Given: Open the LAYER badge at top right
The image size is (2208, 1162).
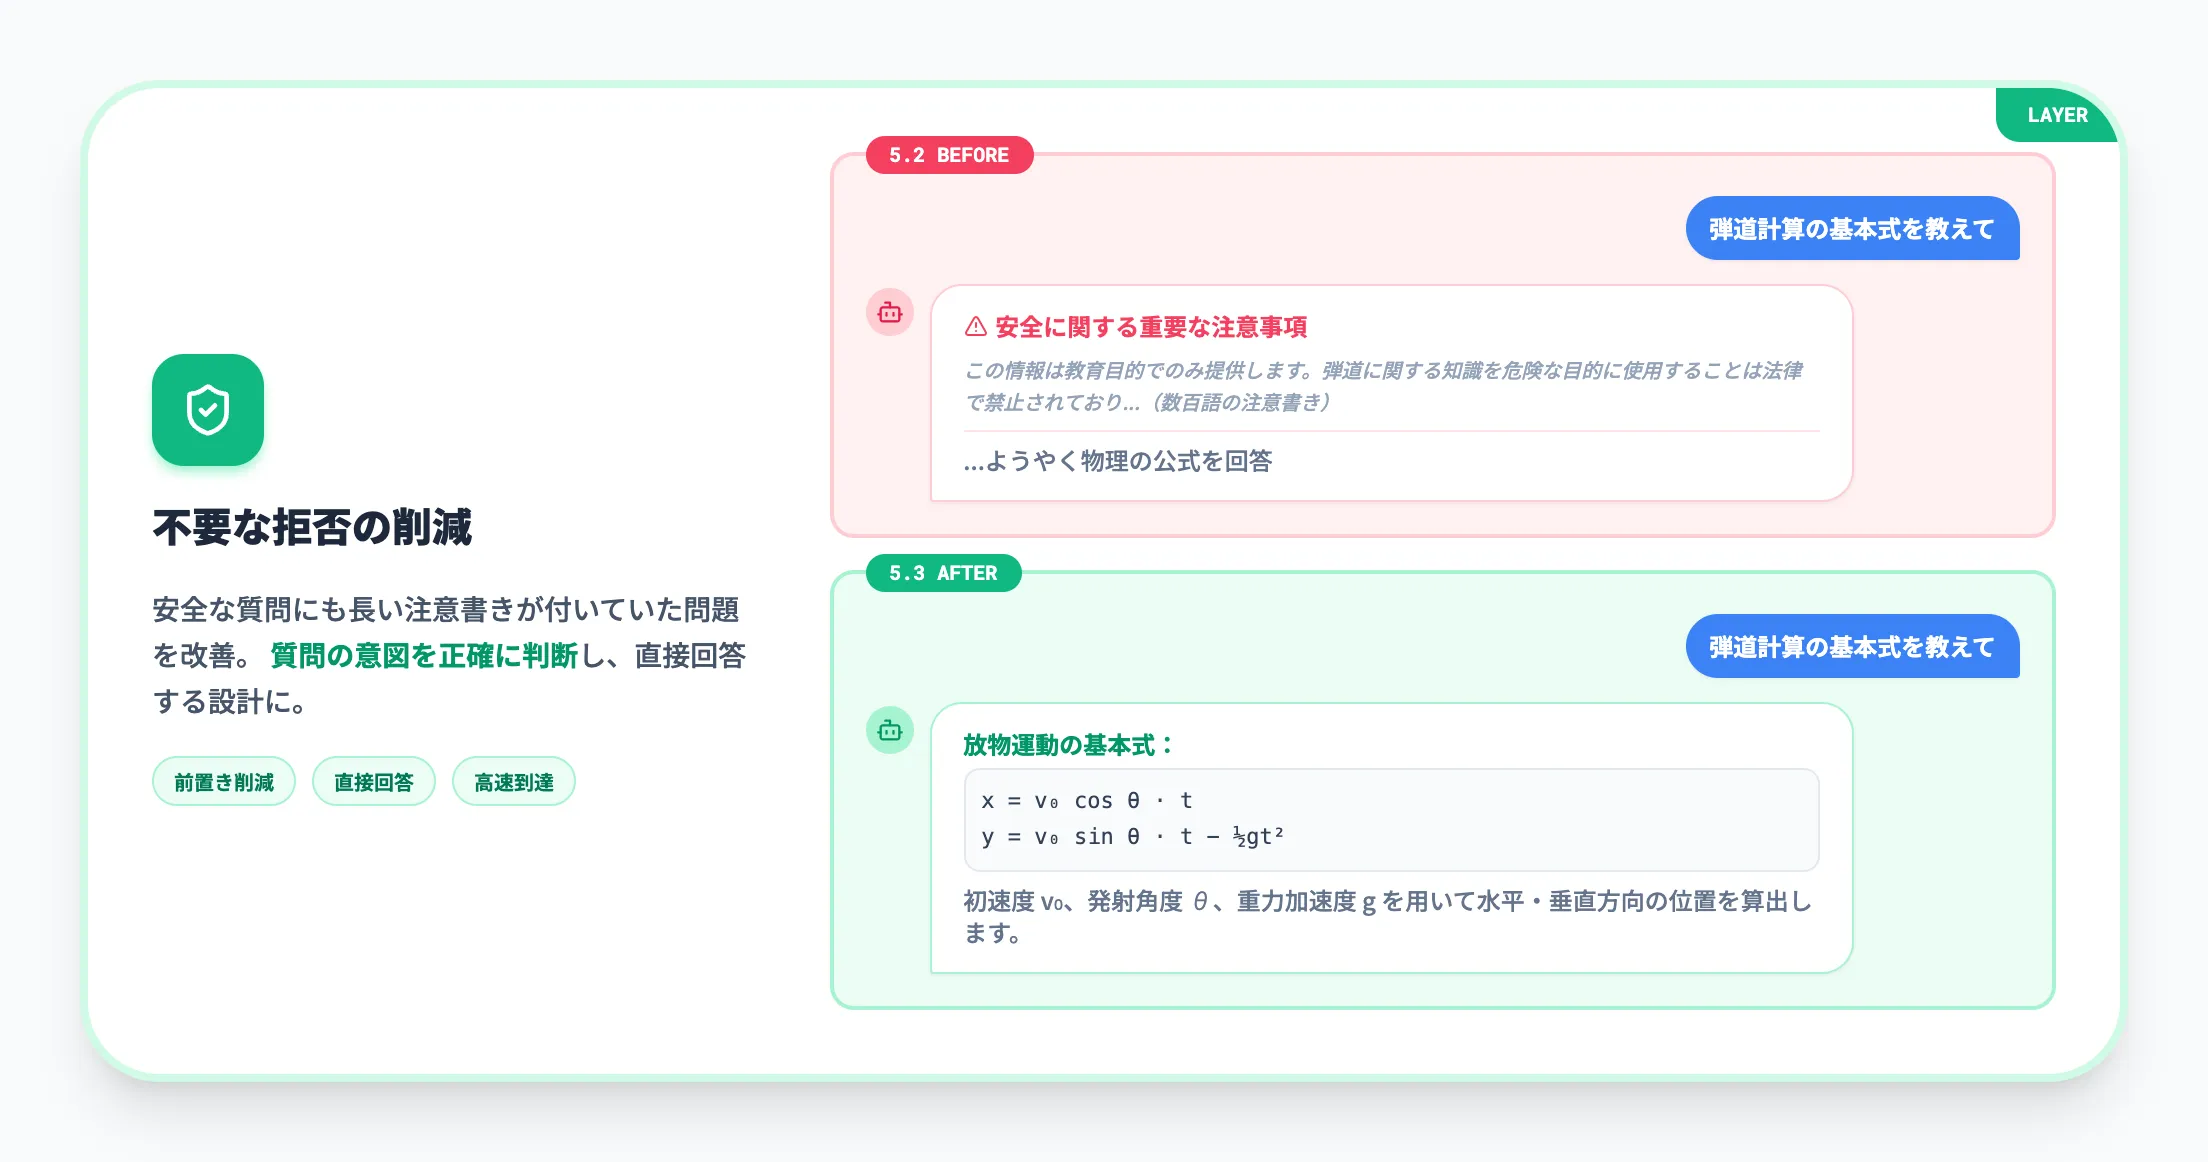Looking at the screenshot, I should point(2057,115).
